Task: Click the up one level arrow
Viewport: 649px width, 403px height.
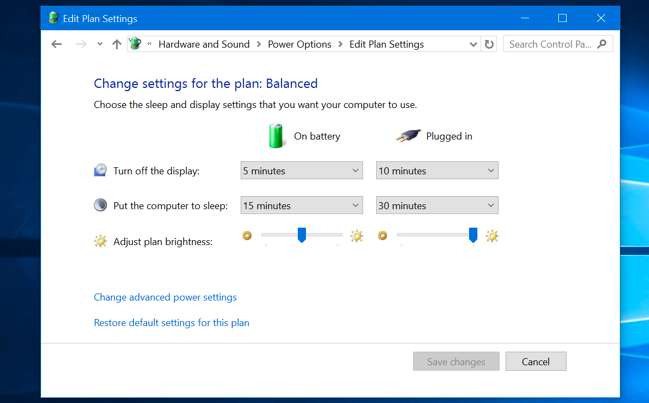Action: tap(117, 45)
